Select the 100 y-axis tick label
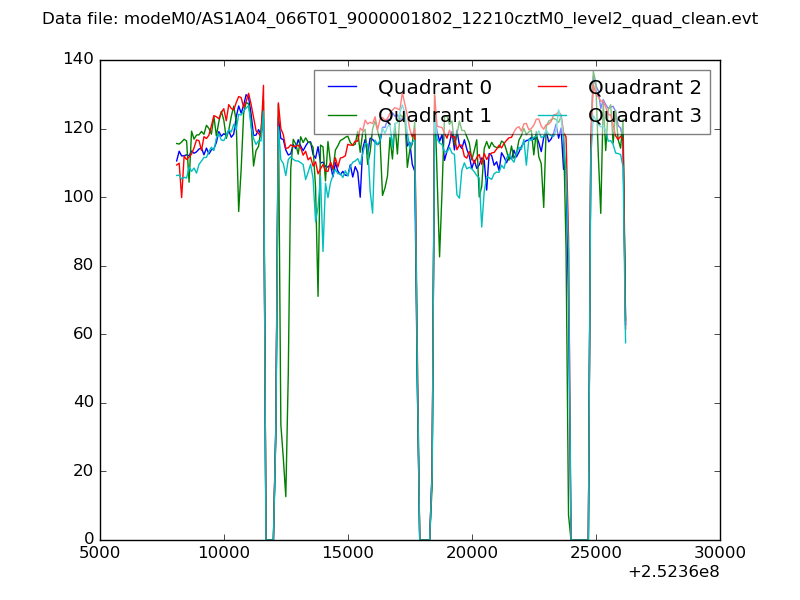The height and width of the screenshot is (600, 800). pyautogui.click(x=77, y=197)
